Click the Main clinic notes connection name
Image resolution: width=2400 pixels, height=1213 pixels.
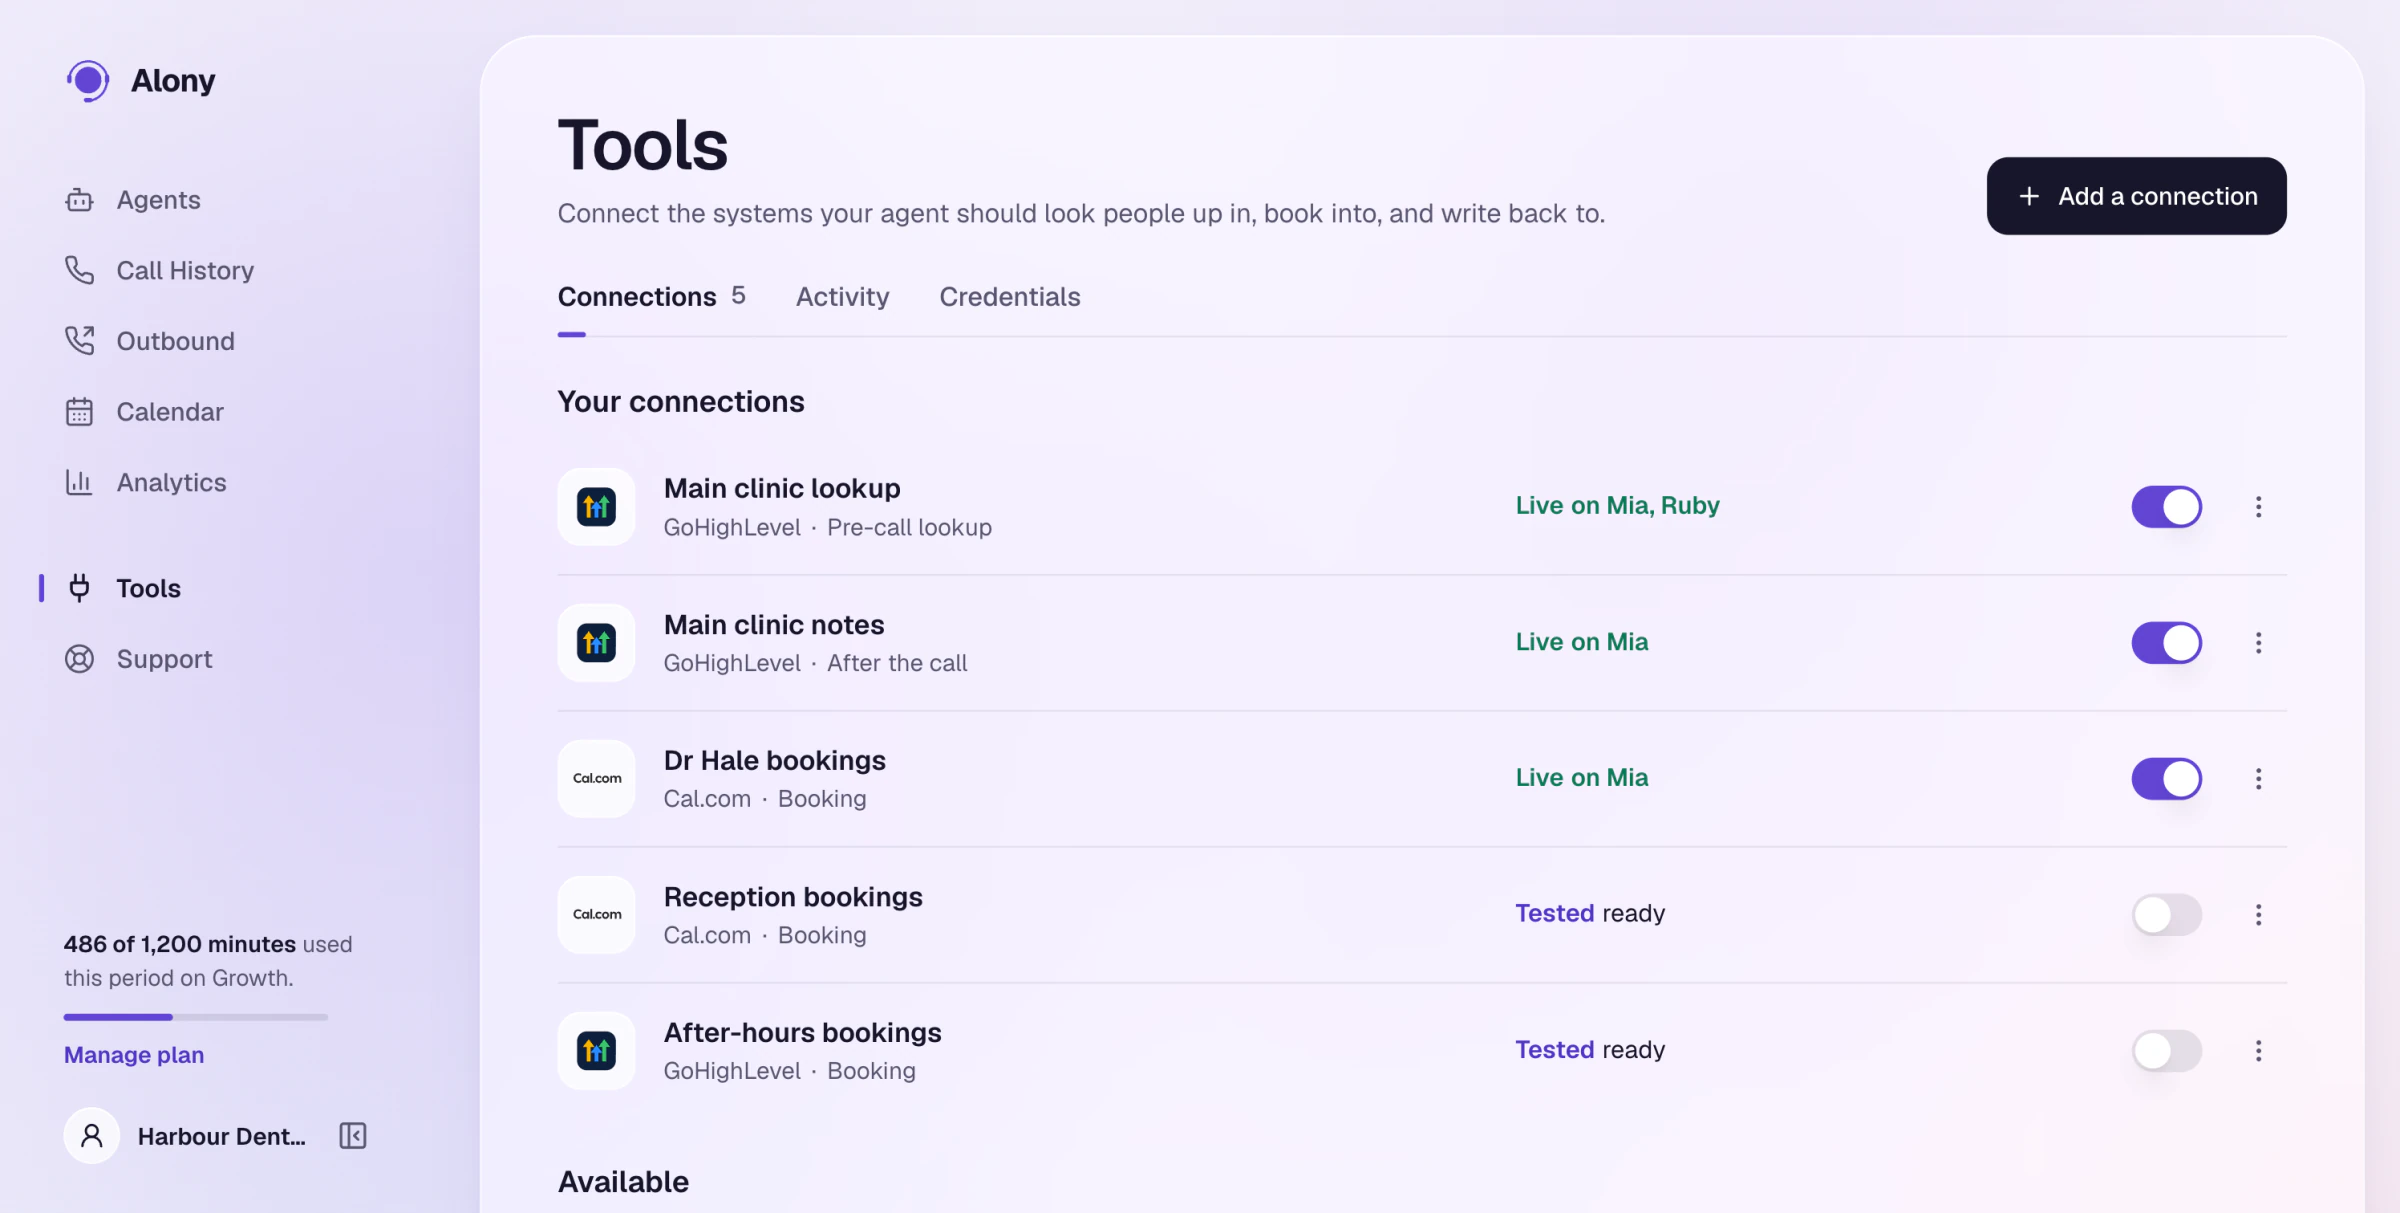[x=774, y=624]
